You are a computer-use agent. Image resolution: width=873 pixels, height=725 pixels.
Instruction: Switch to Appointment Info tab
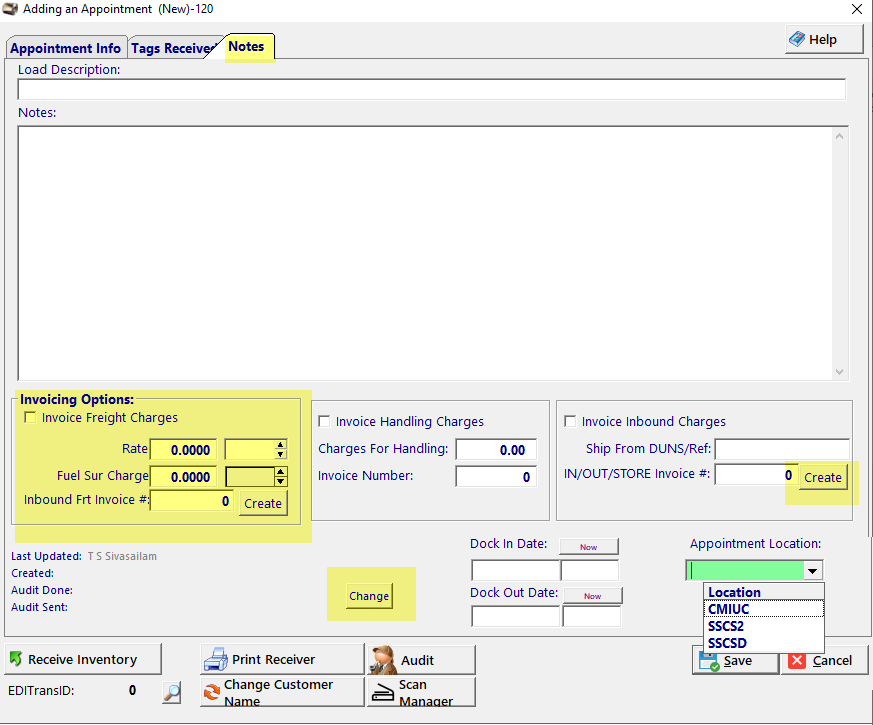(x=66, y=48)
